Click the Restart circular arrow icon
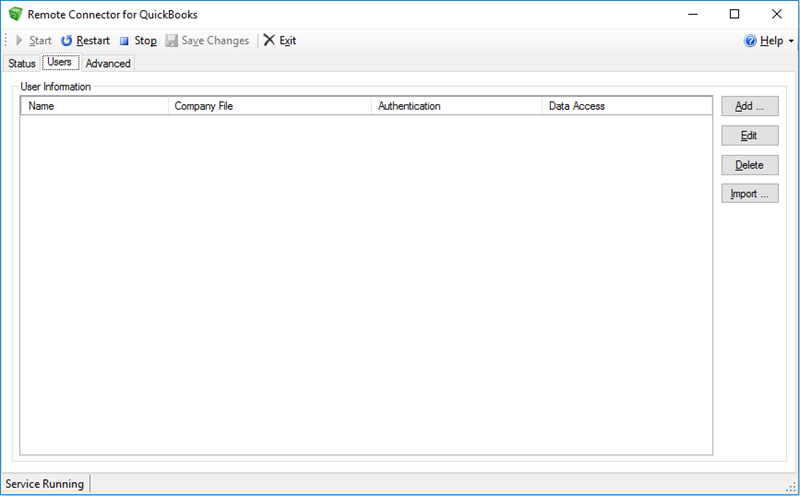Screen dimensions: 800x496 66,40
